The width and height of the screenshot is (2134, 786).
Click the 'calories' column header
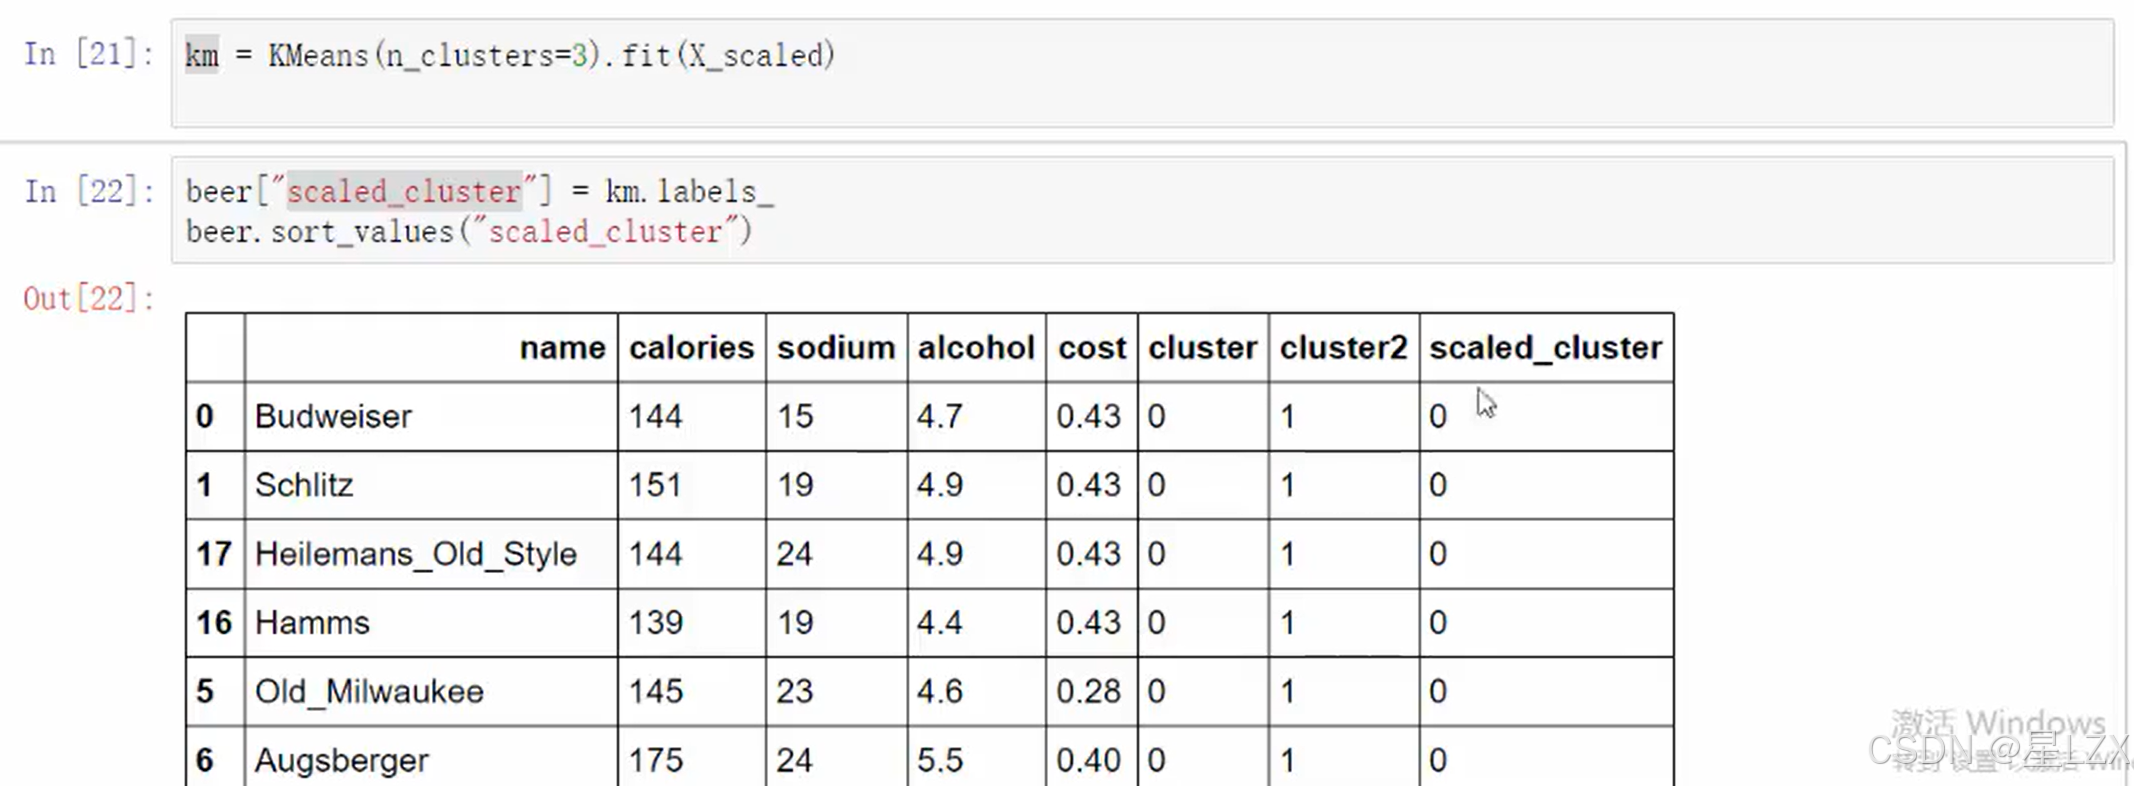[x=691, y=348]
